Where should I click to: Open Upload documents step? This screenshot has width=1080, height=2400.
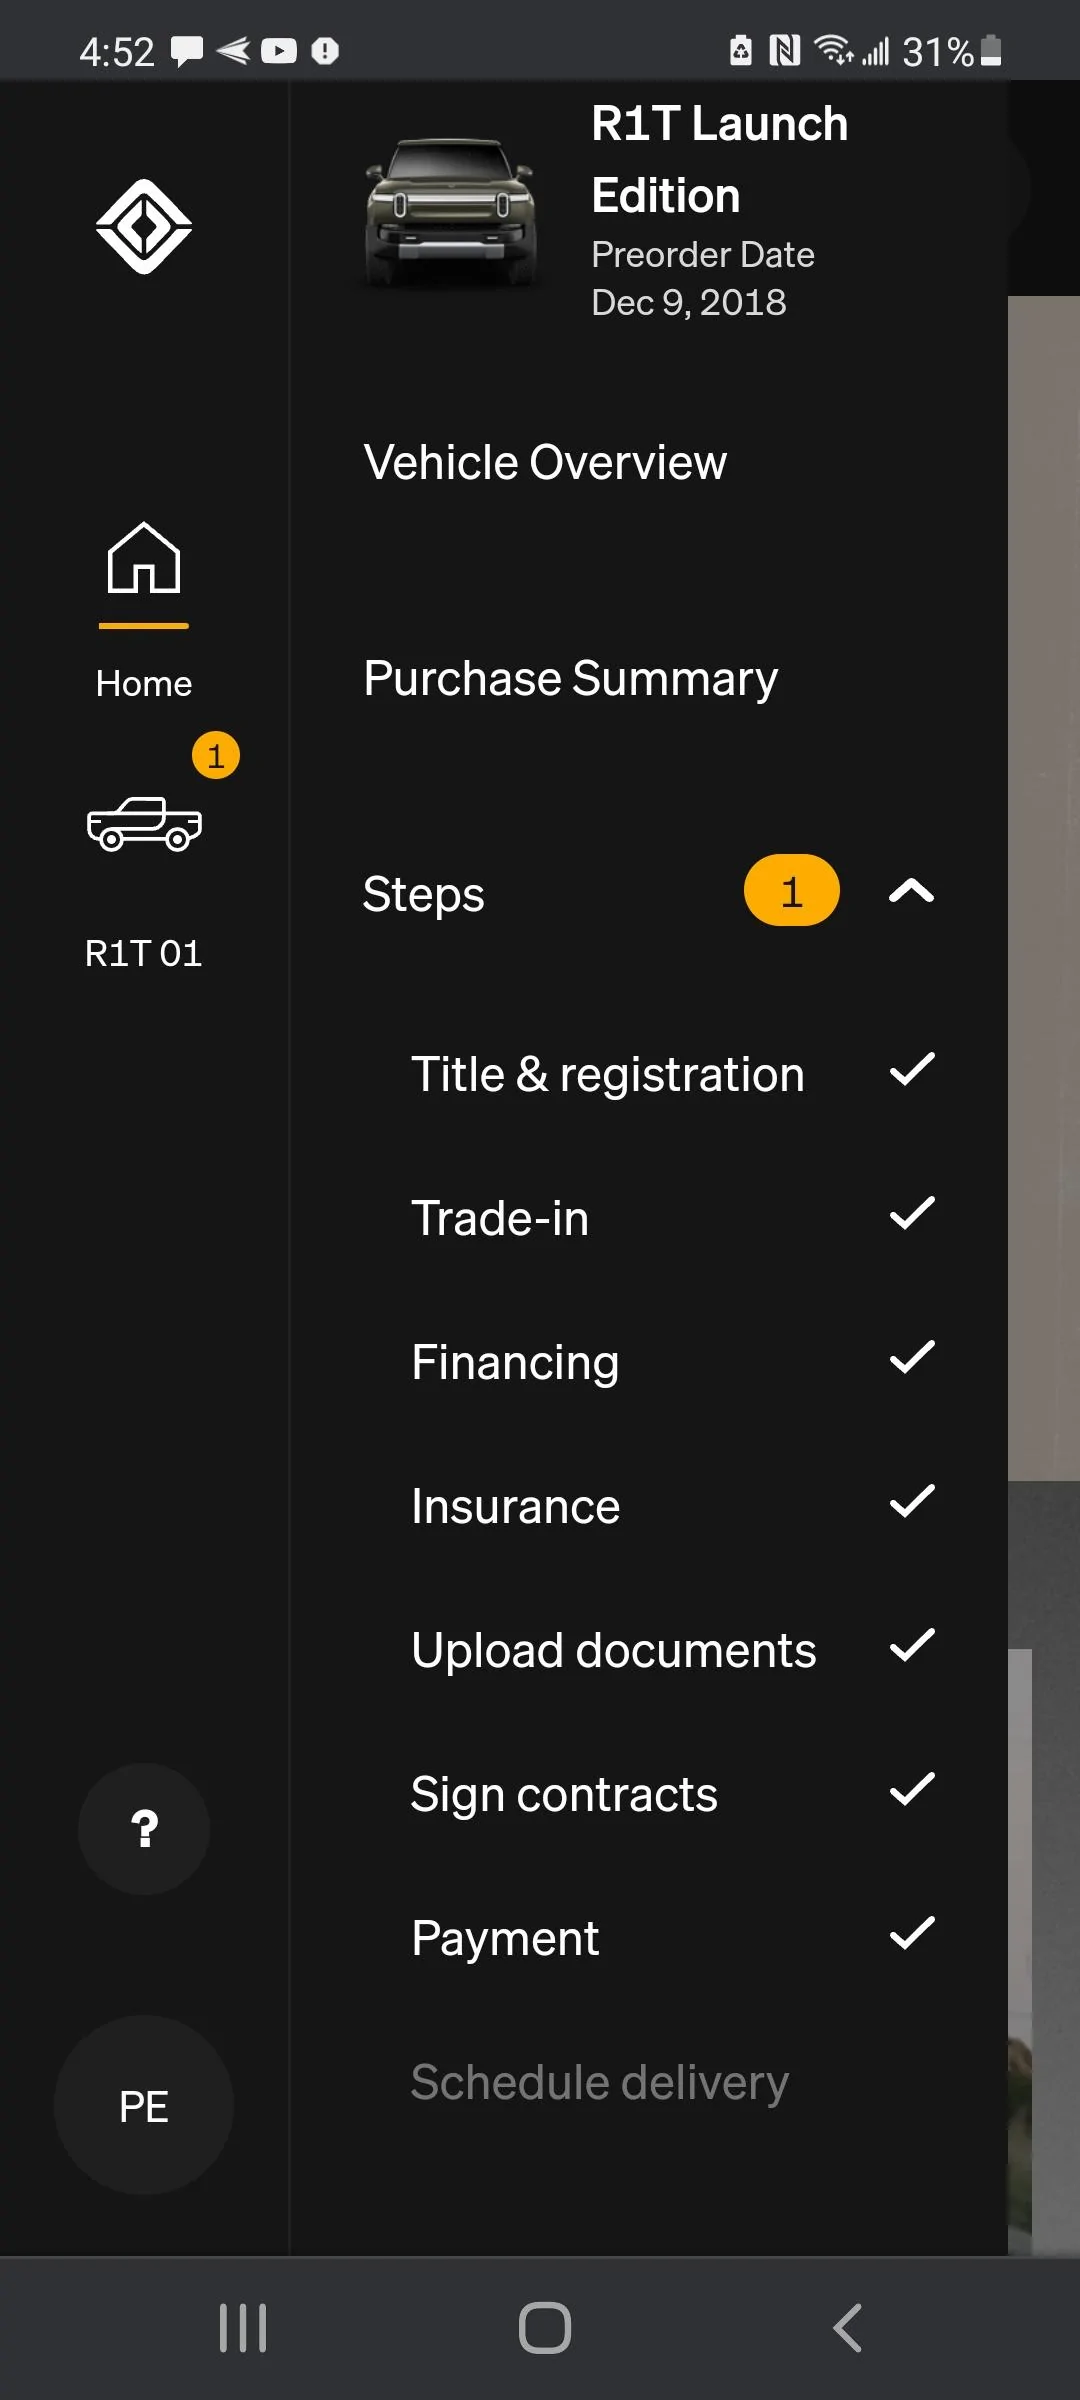point(614,1651)
